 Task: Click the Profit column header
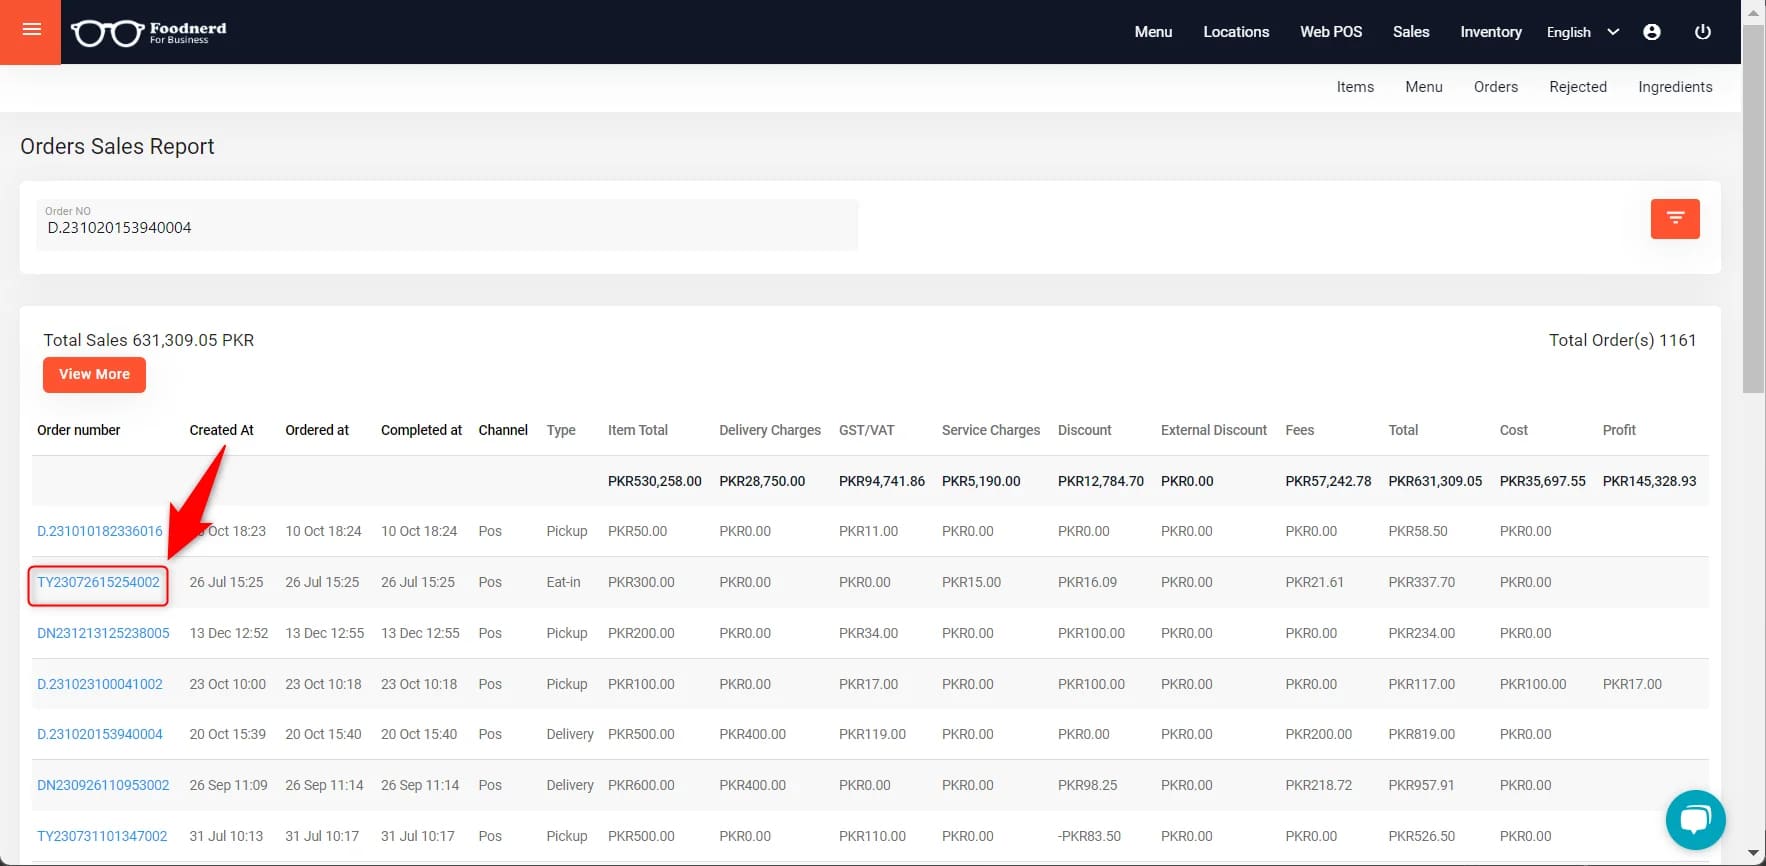point(1619,430)
